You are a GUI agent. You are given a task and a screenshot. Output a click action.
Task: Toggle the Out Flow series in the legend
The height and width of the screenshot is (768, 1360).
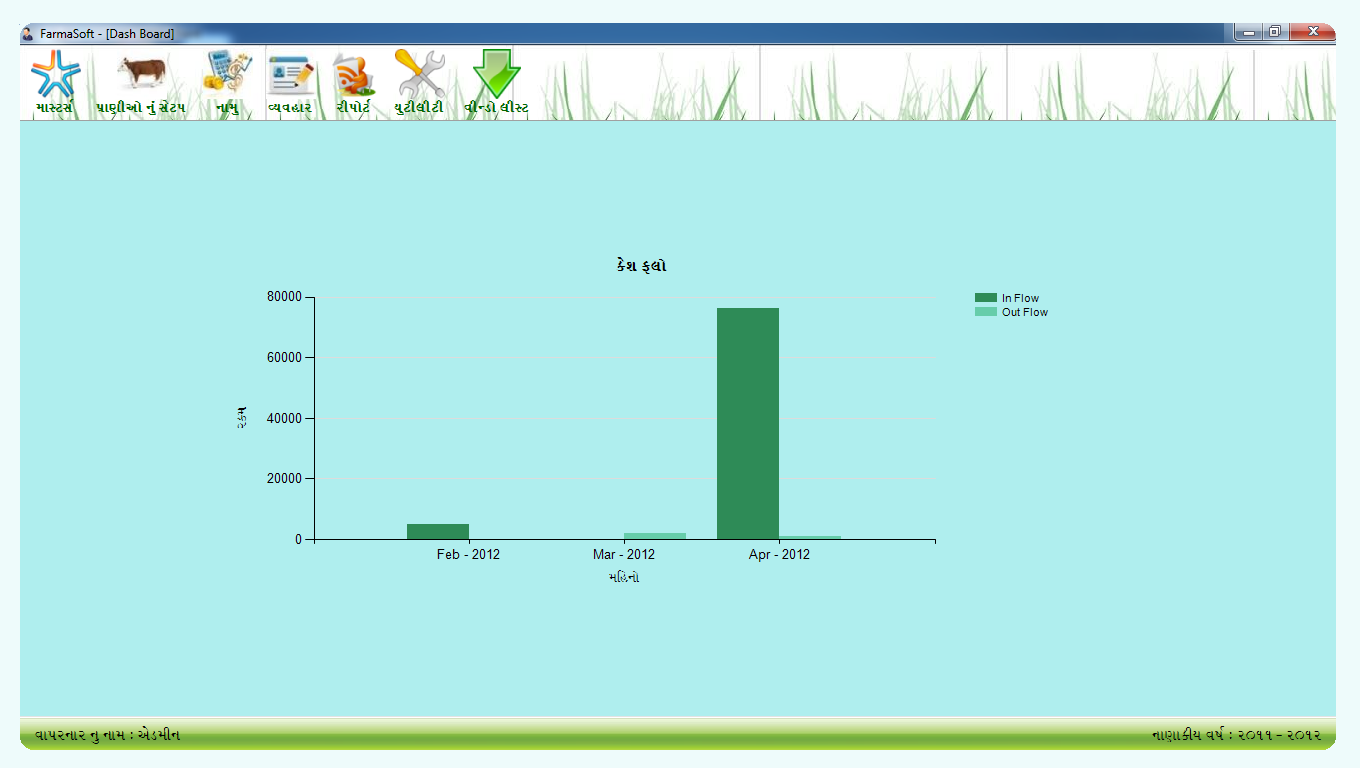[1025, 312]
